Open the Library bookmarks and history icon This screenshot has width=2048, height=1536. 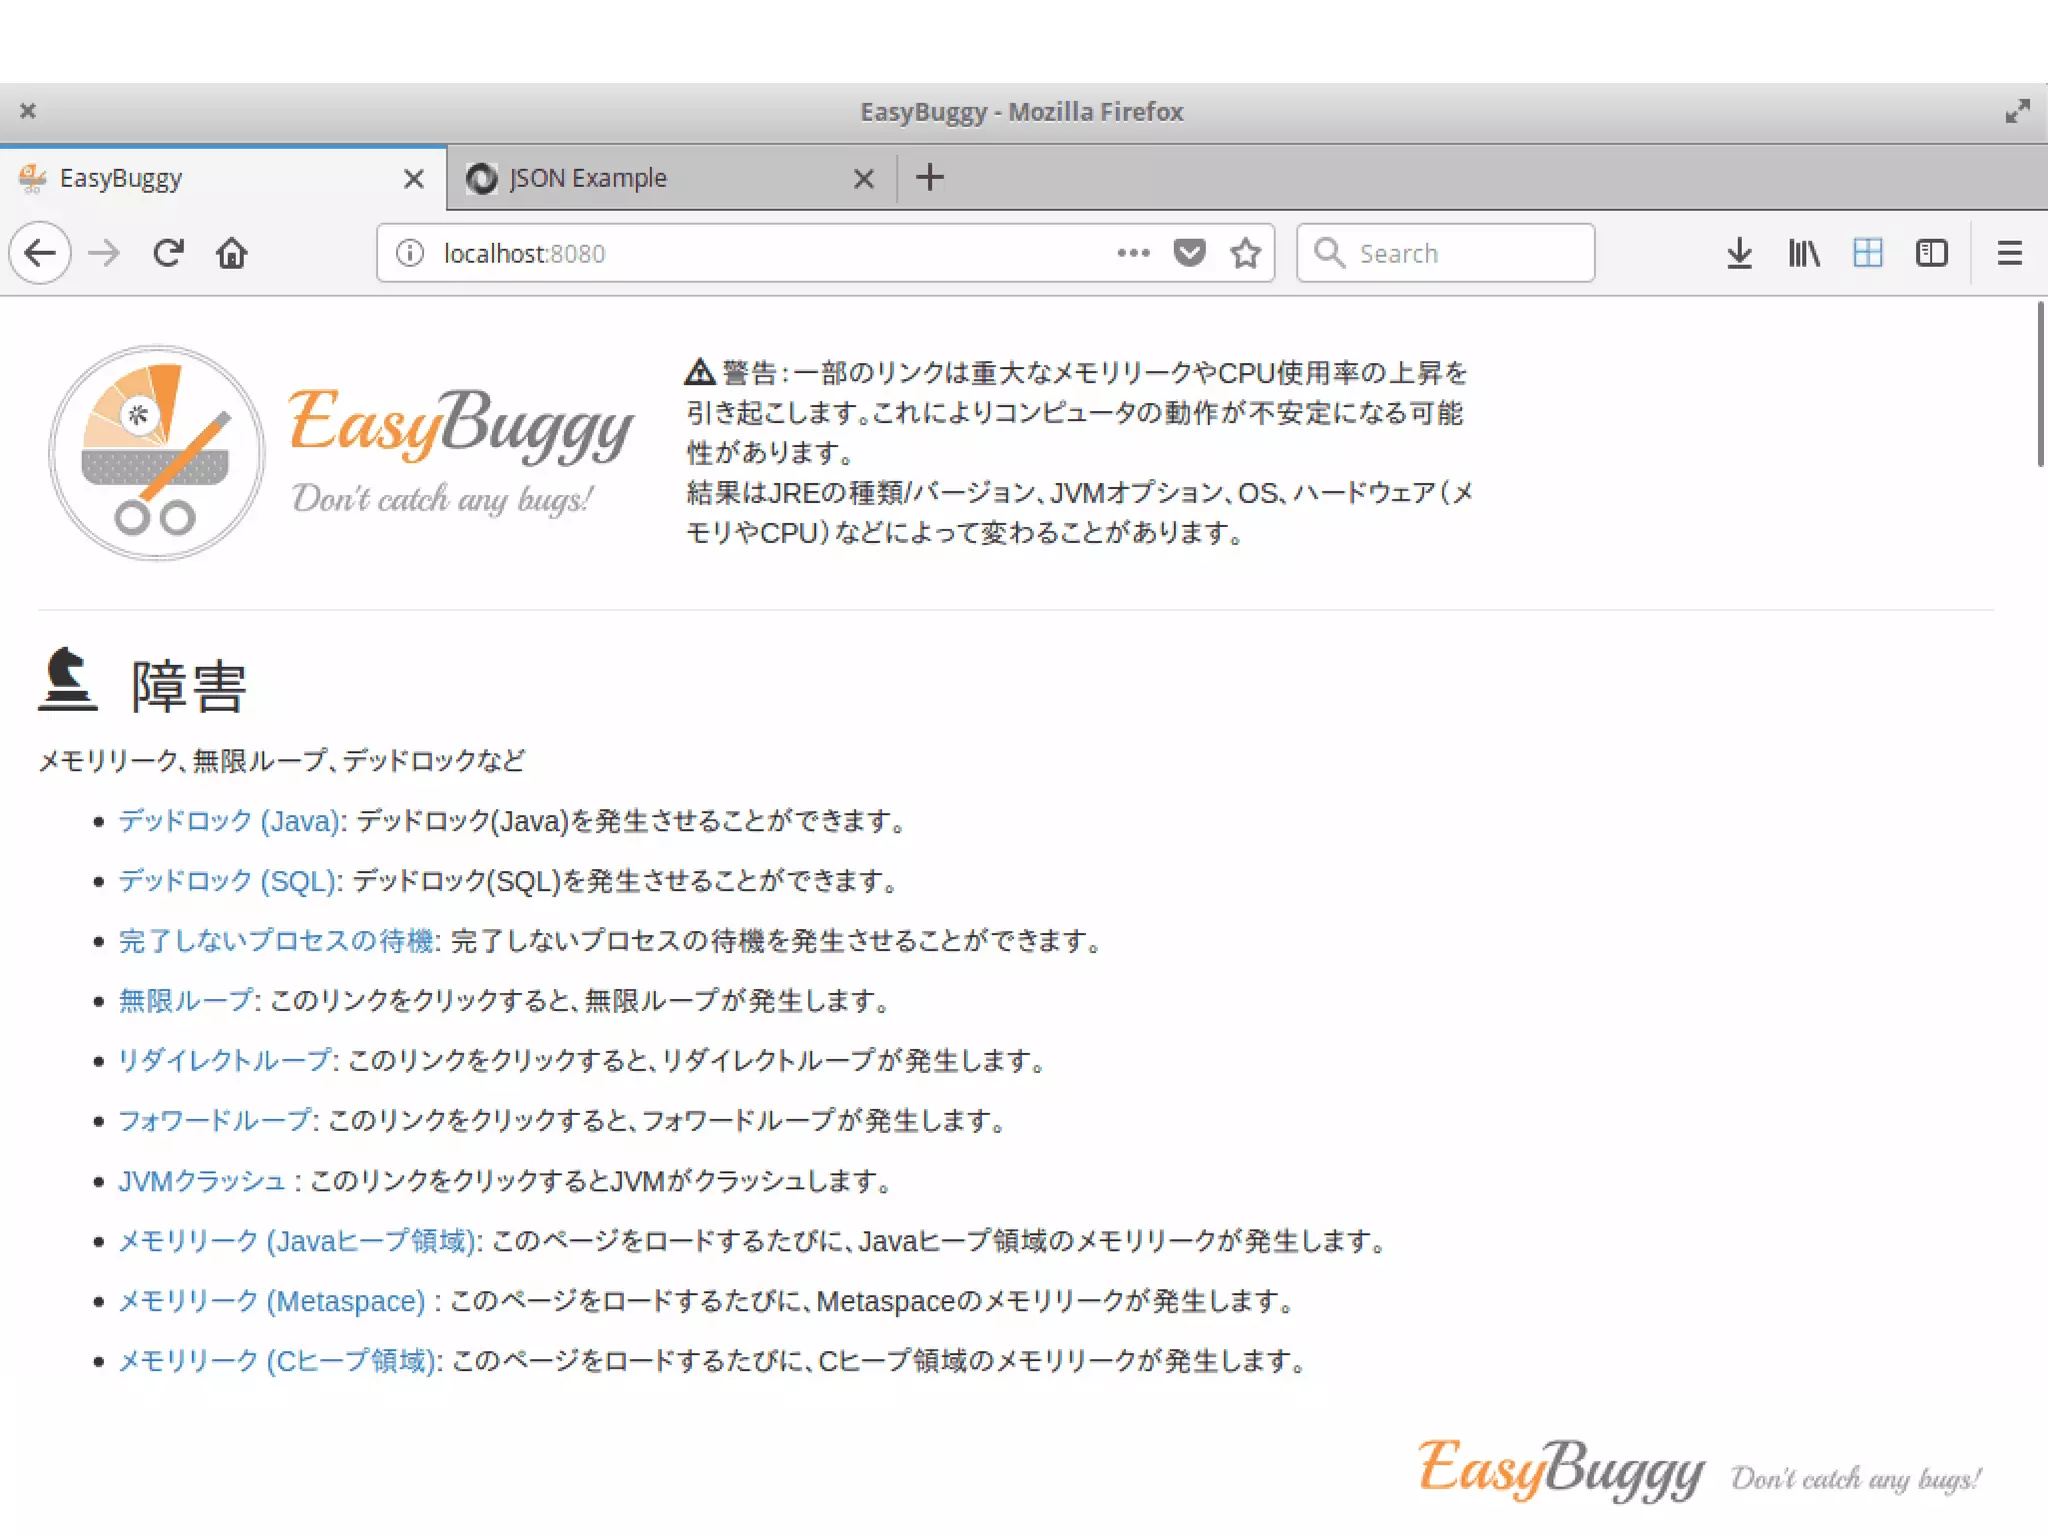pos(1803,253)
